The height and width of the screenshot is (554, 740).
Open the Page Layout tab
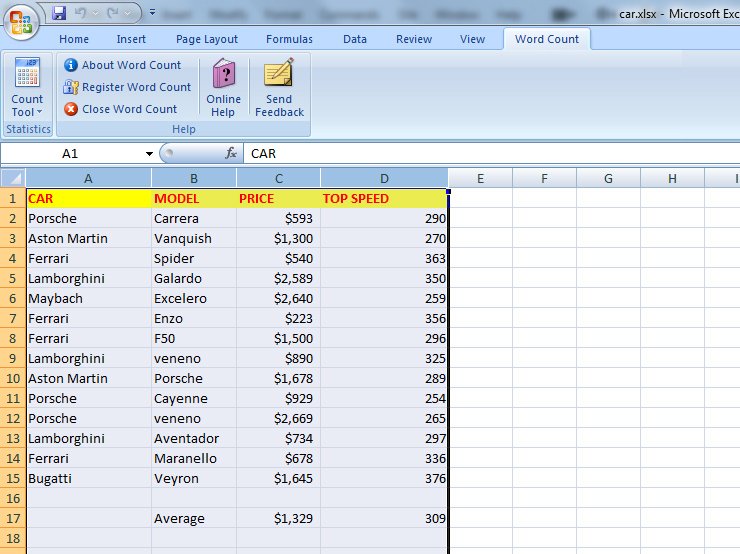[x=207, y=39]
